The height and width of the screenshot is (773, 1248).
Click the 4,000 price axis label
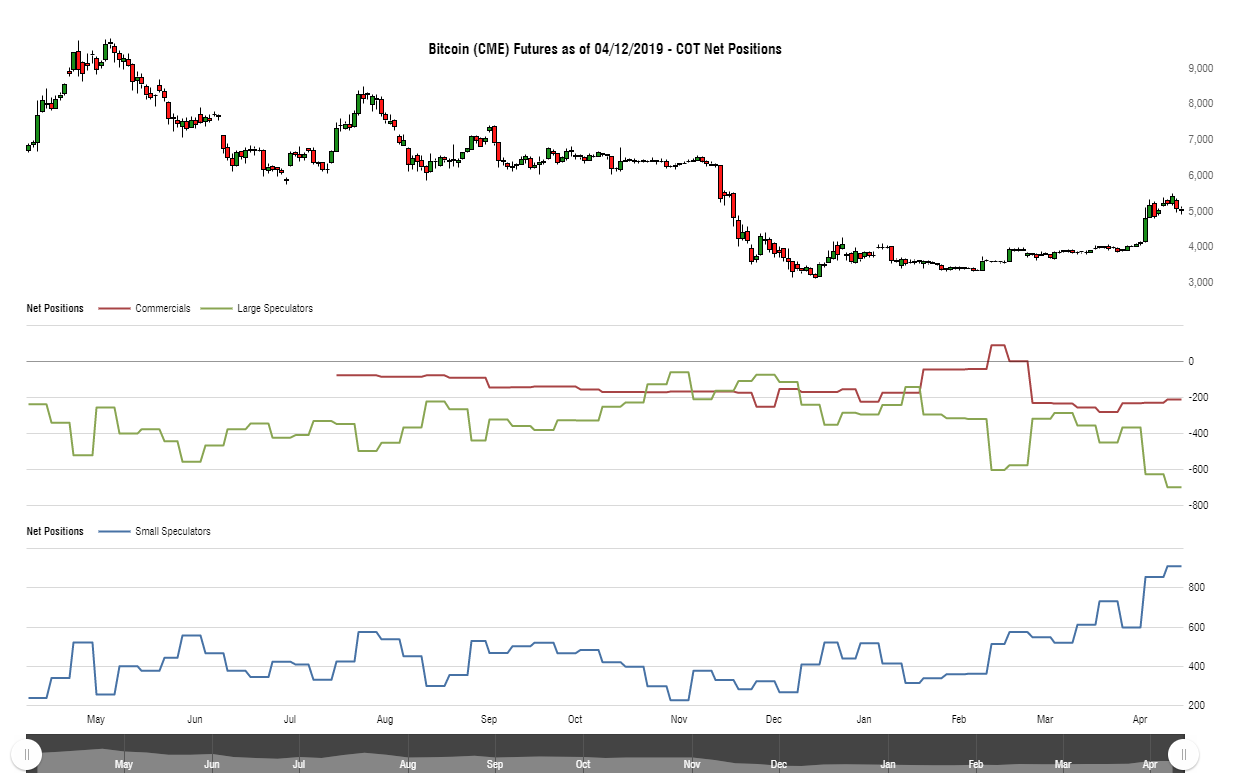tap(1200, 247)
